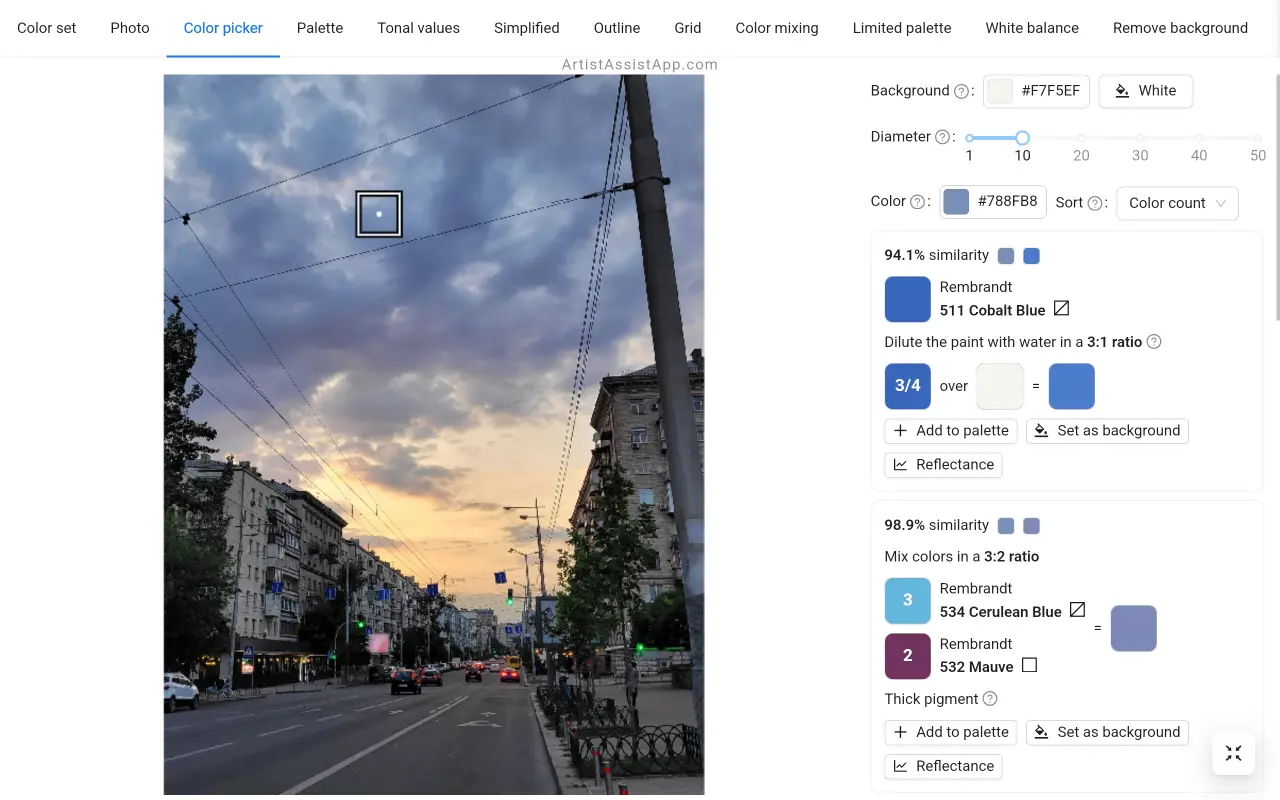Image resolution: width=1280 pixels, height=800 pixels.
Task: Click the Diameter help question icon
Action: coord(943,137)
